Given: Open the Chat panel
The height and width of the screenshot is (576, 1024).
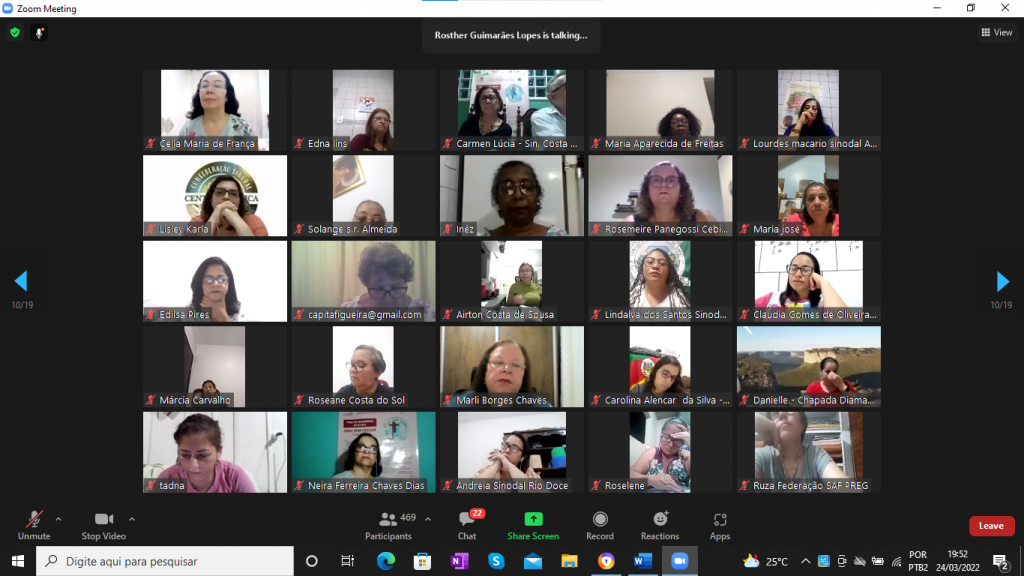Looking at the screenshot, I should (467, 524).
